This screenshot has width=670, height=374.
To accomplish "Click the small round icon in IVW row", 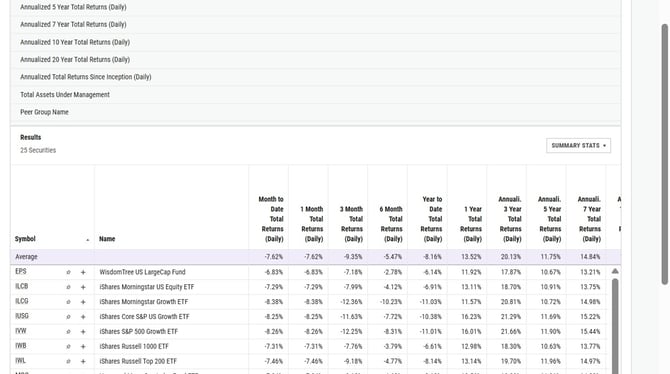I will tap(68, 332).
